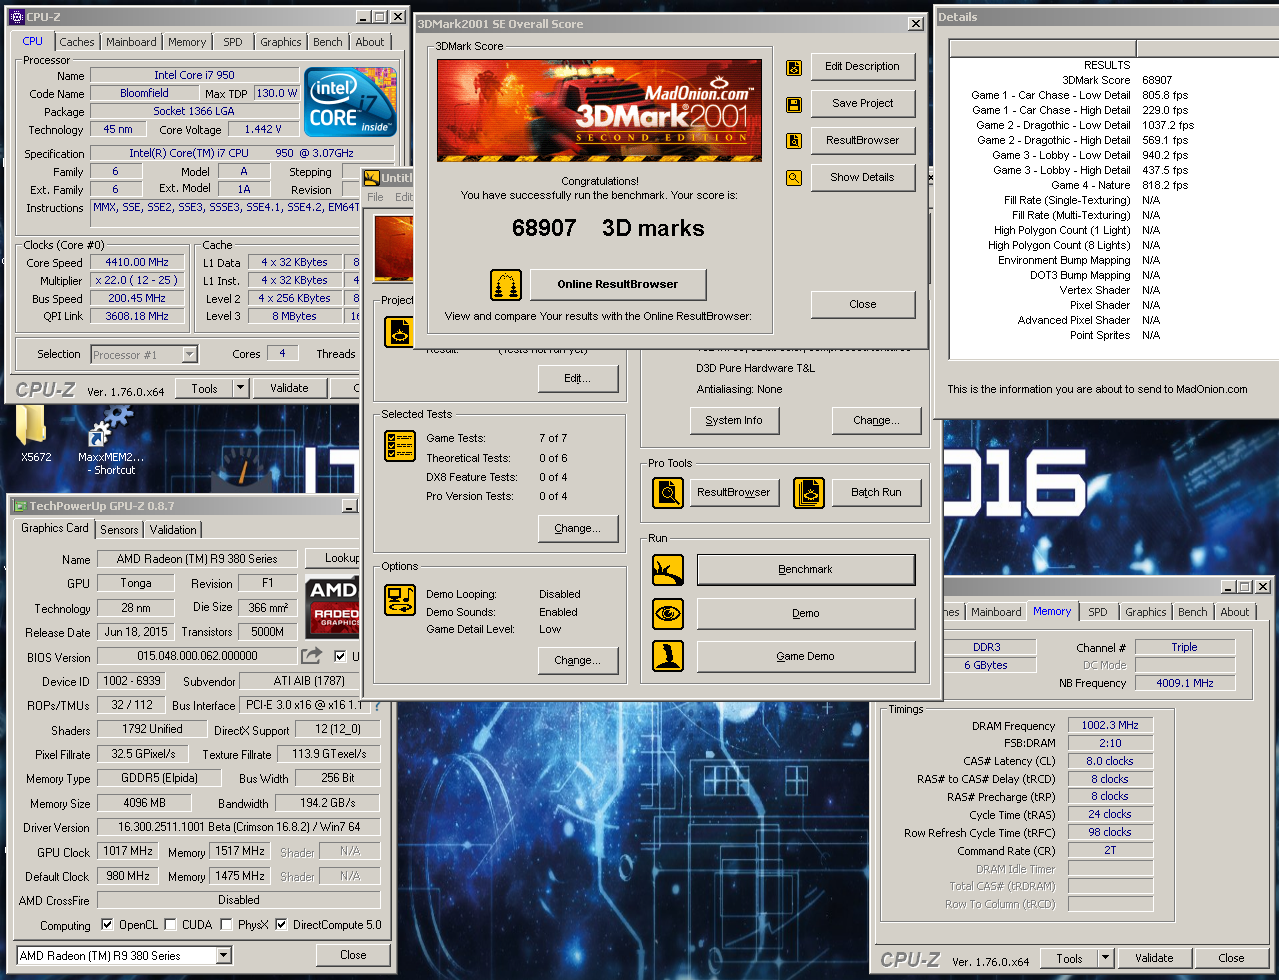The image size is (1279, 980).
Task: Click the Validate button in bottom CPU-Z window
Action: [x=1154, y=958]
